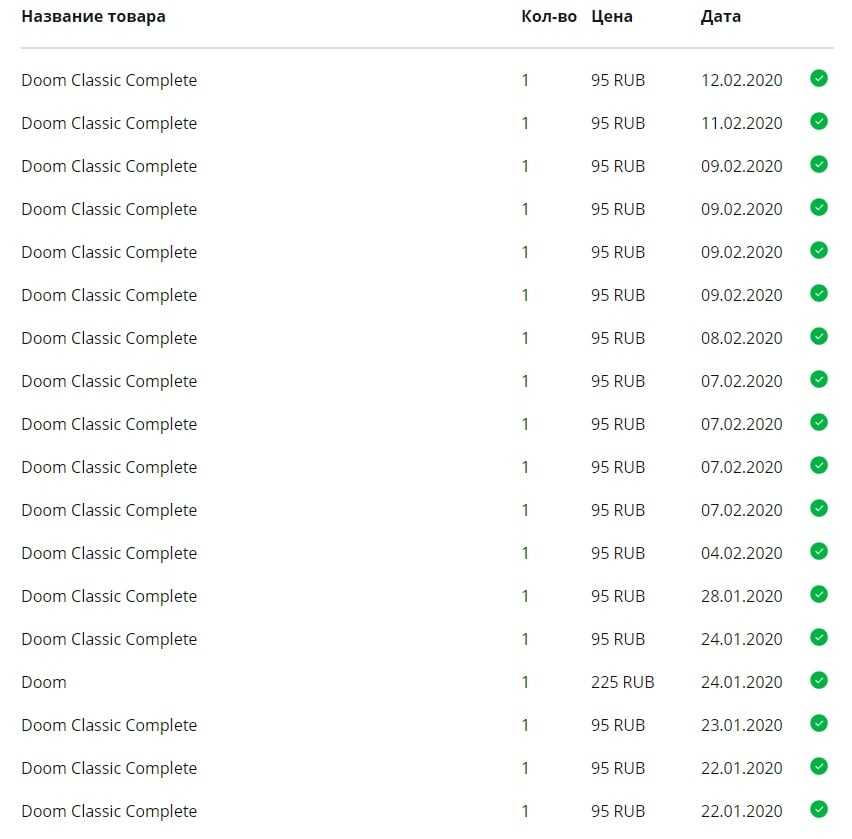
Task: Click green checkmark for 11.02.2020 order
Action: click(x=818, y=122)
